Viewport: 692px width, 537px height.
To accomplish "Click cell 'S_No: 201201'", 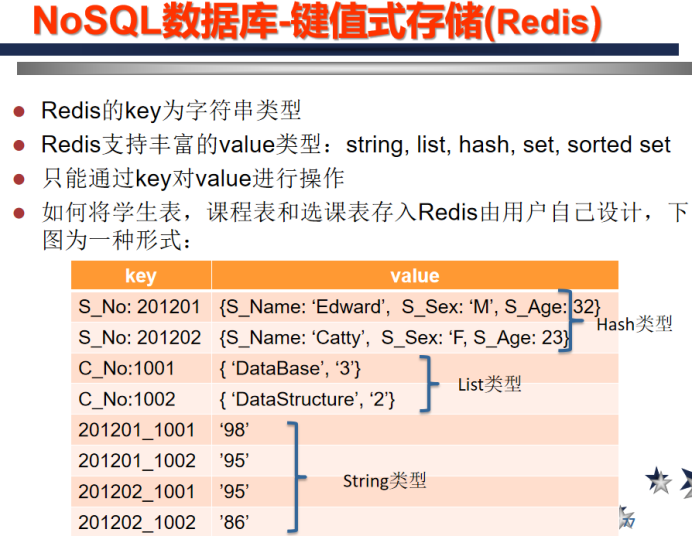I will (141, 307).
